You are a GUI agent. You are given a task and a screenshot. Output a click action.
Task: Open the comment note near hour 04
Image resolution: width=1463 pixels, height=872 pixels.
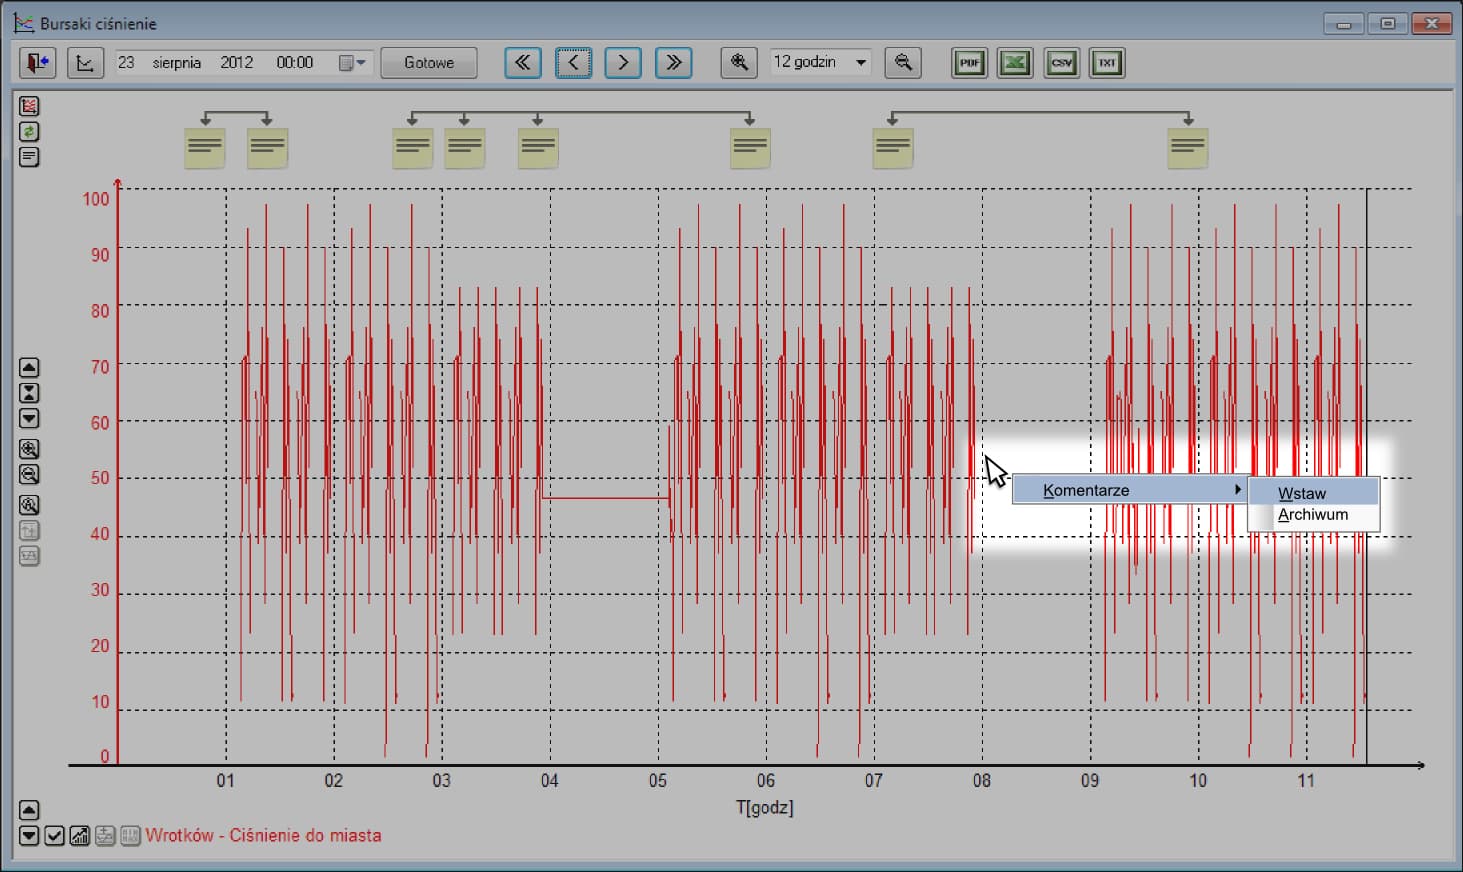tap(538, 148)
